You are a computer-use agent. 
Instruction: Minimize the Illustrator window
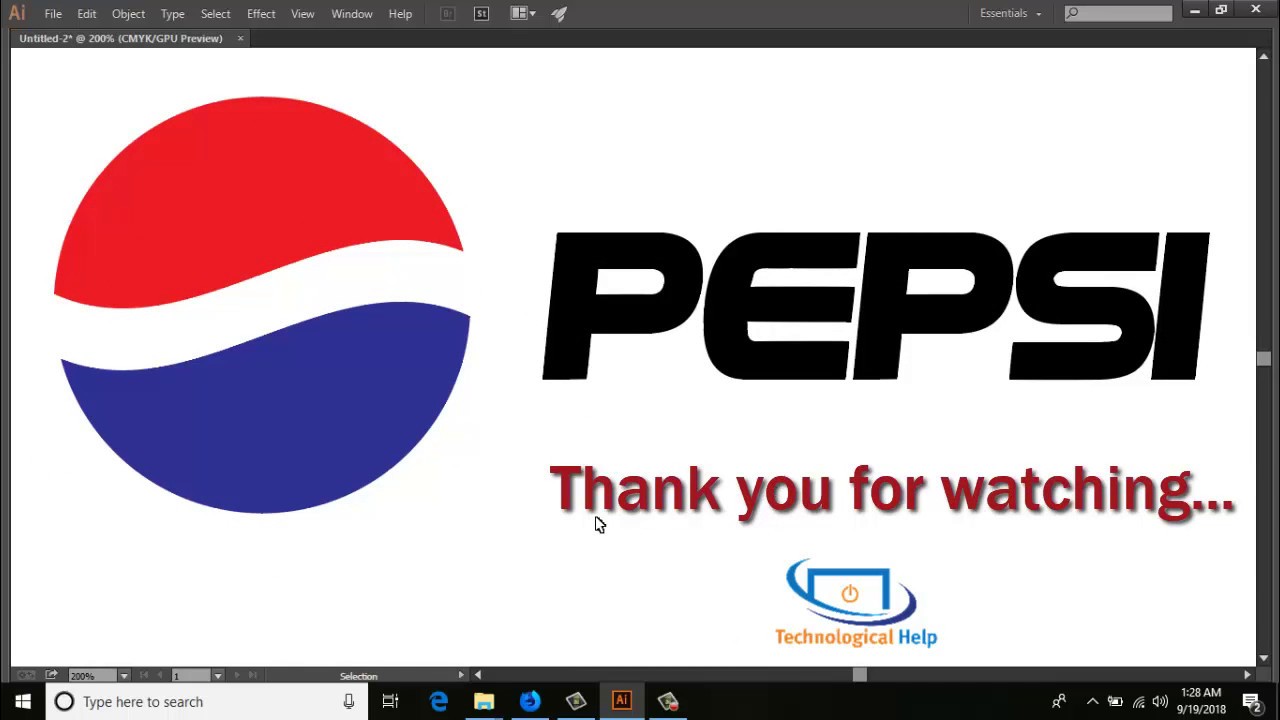tap(1195, 11)
